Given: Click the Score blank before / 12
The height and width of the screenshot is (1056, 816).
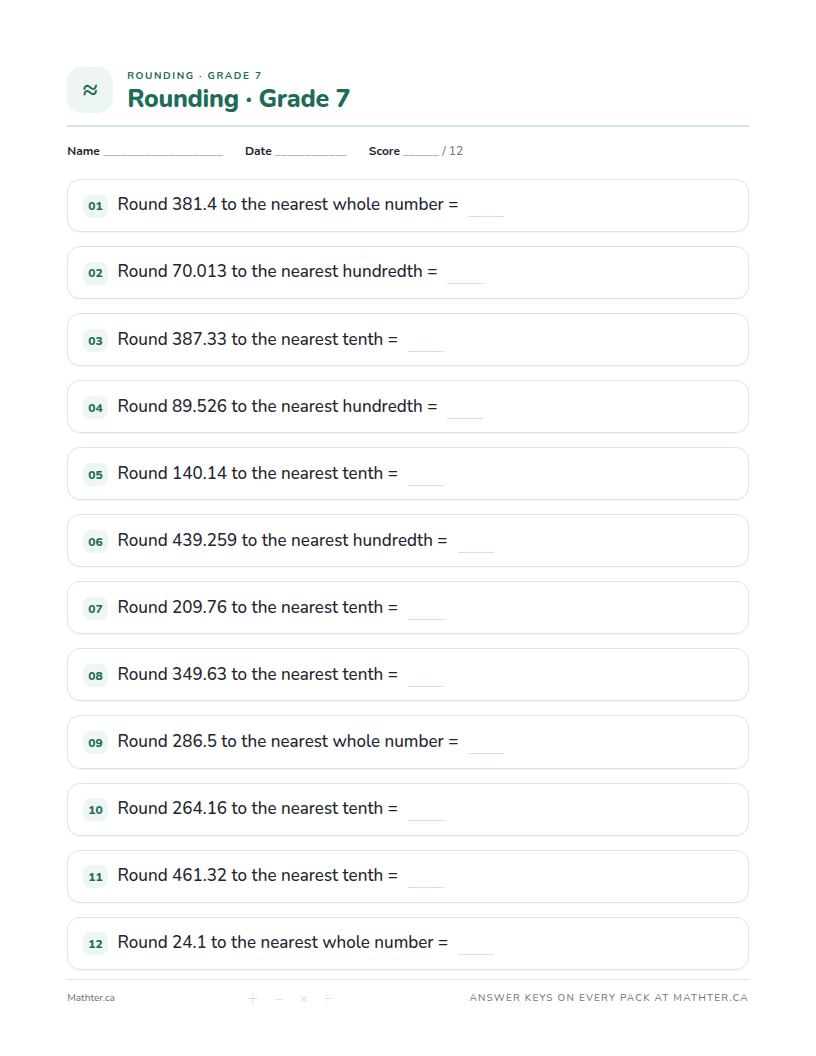Looking at the screenshot, I should [x=421, y=154].
